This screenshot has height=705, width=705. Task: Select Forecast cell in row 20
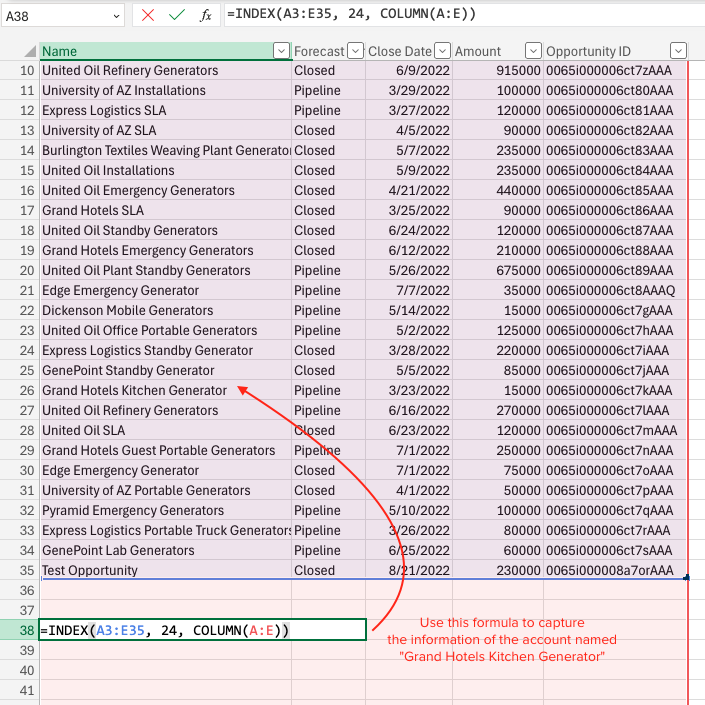click(x=329, y=270)
